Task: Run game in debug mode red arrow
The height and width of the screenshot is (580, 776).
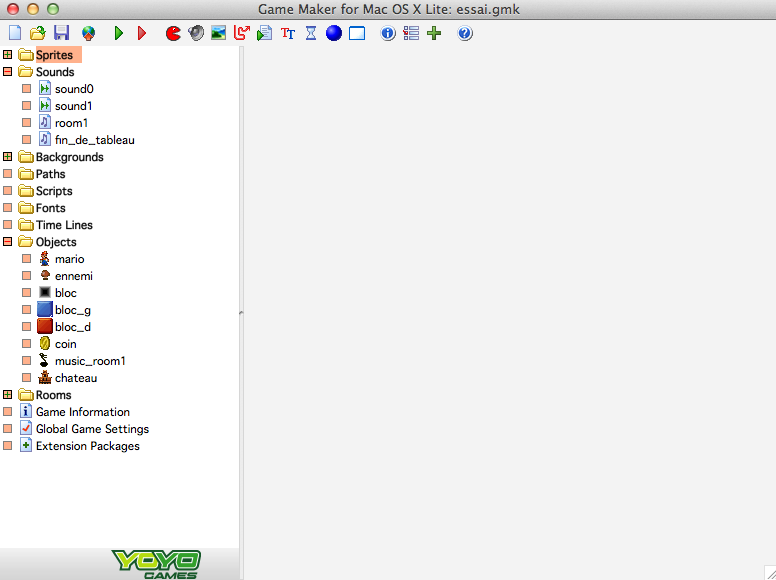Action: (x=142, y=33)
